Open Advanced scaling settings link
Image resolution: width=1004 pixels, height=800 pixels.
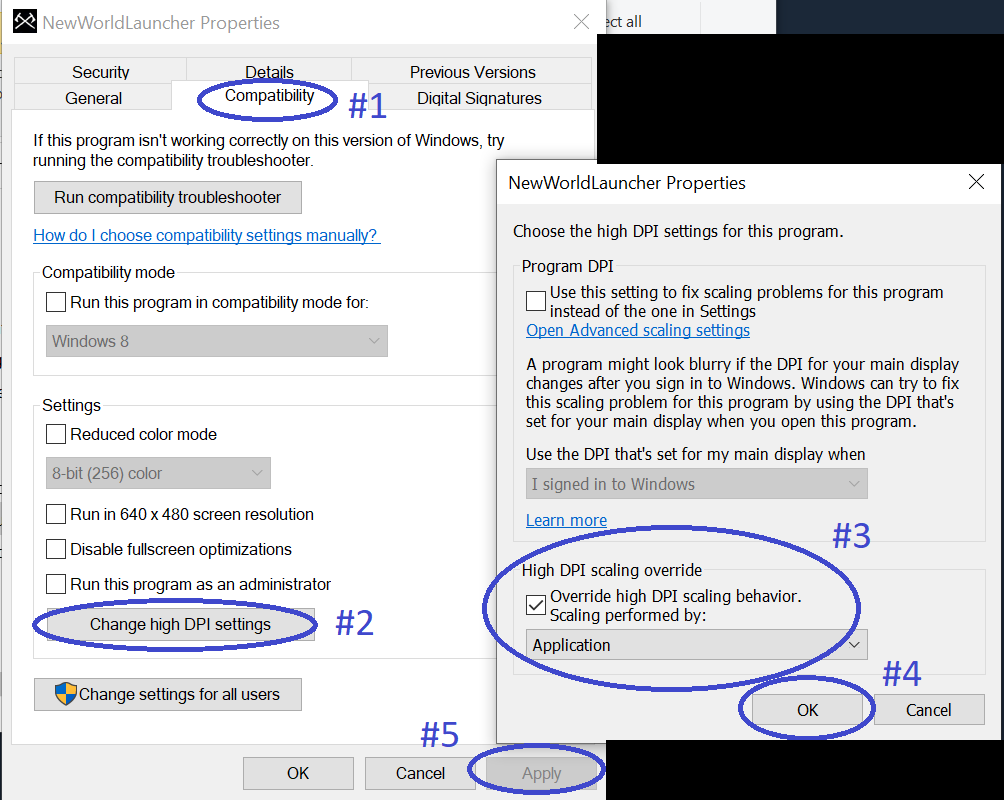[638, 330]
